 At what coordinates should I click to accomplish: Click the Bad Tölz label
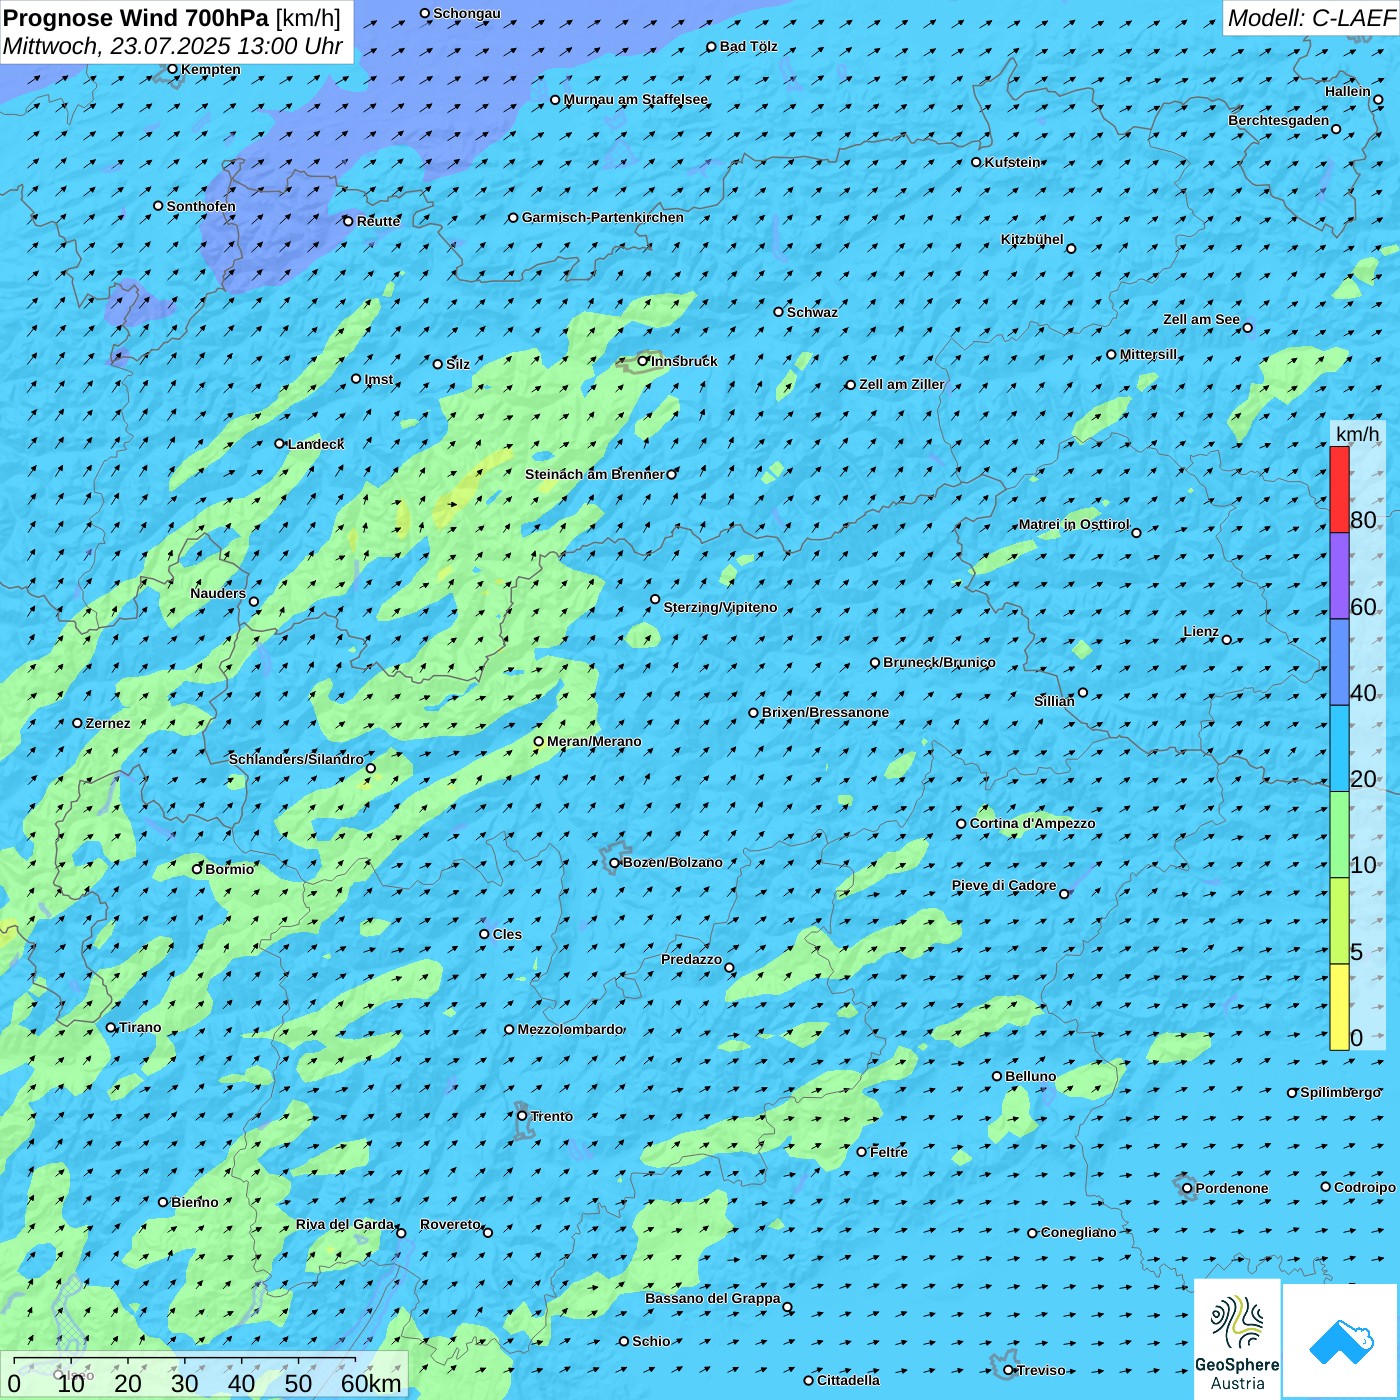[x=749, y=46]
